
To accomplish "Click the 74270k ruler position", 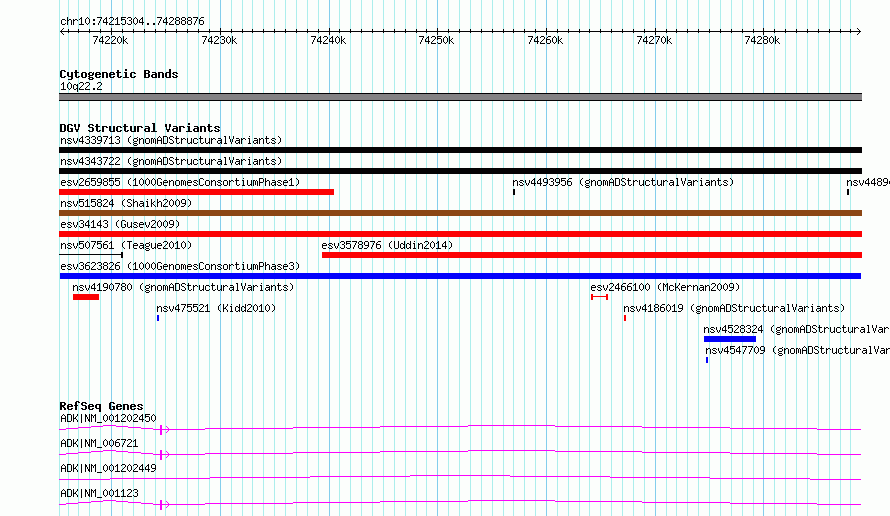I will point(654,40).
